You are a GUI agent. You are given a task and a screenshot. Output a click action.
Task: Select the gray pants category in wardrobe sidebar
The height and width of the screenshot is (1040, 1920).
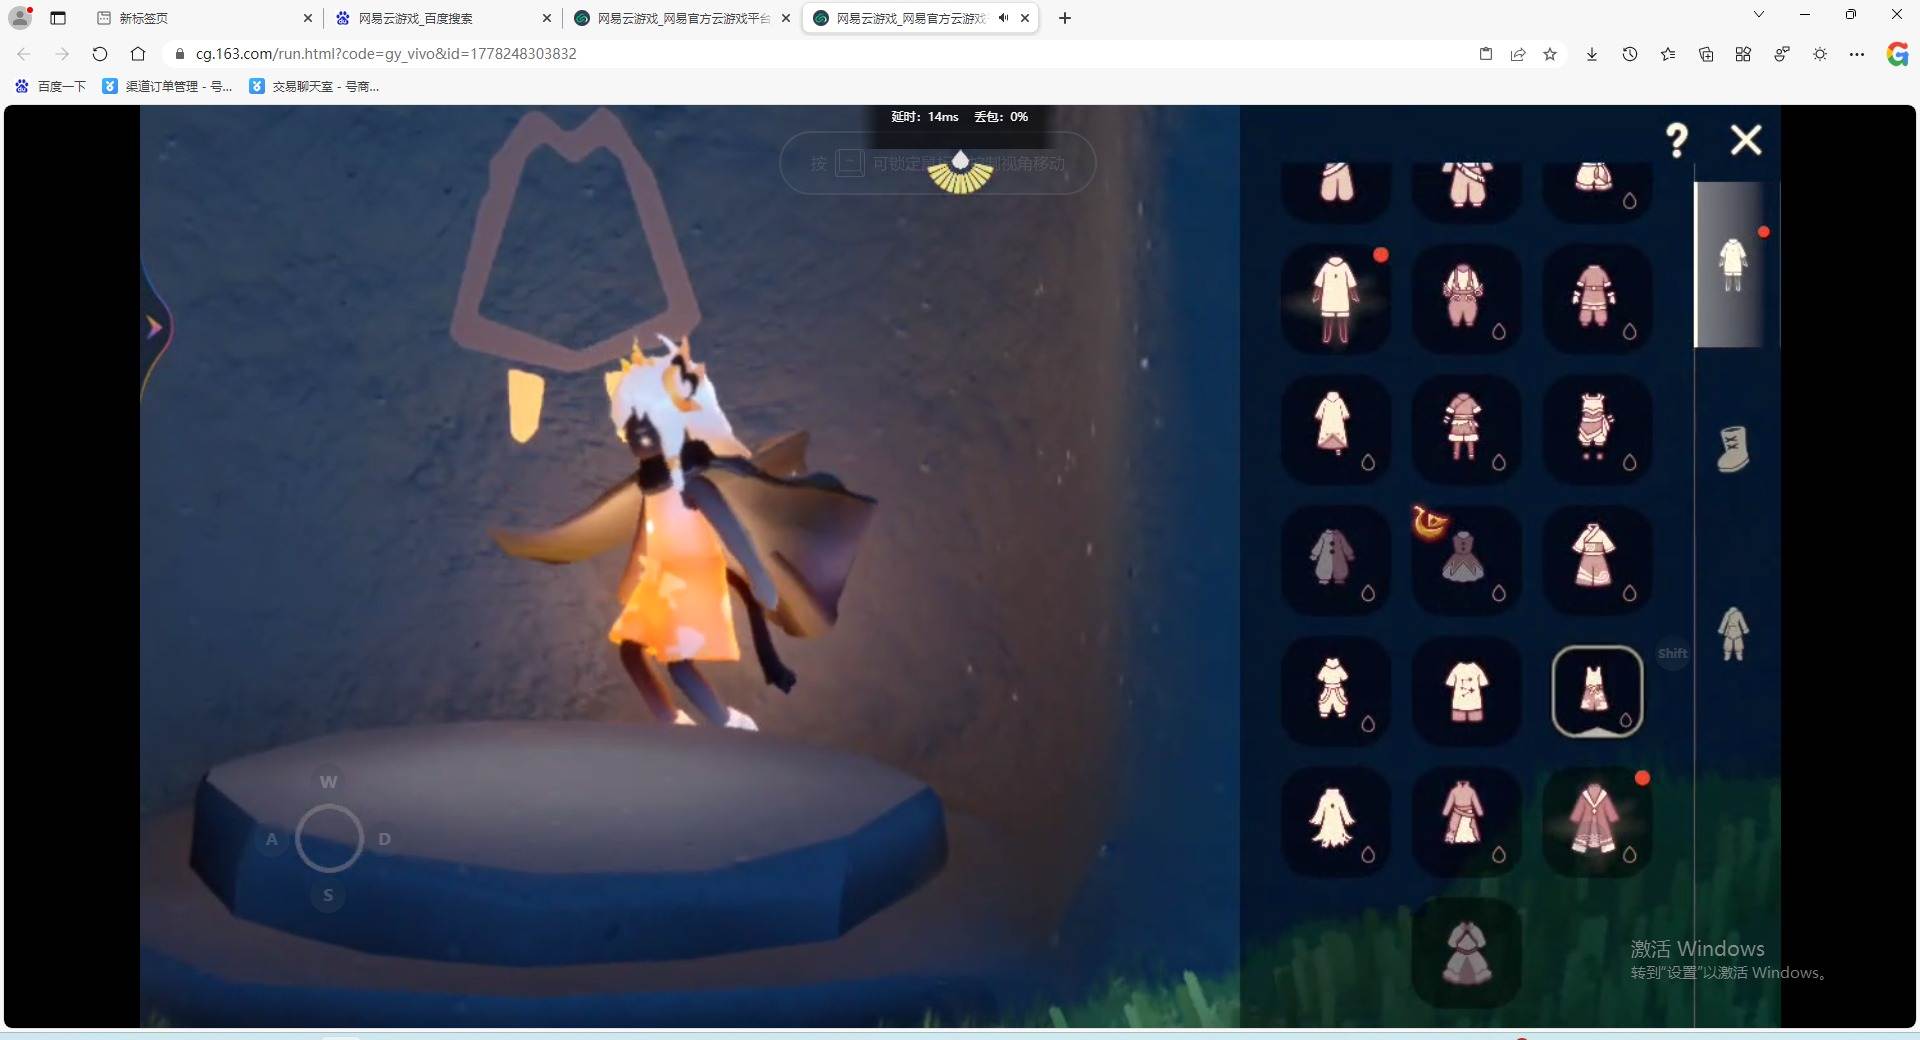[x=1733, y=634]
